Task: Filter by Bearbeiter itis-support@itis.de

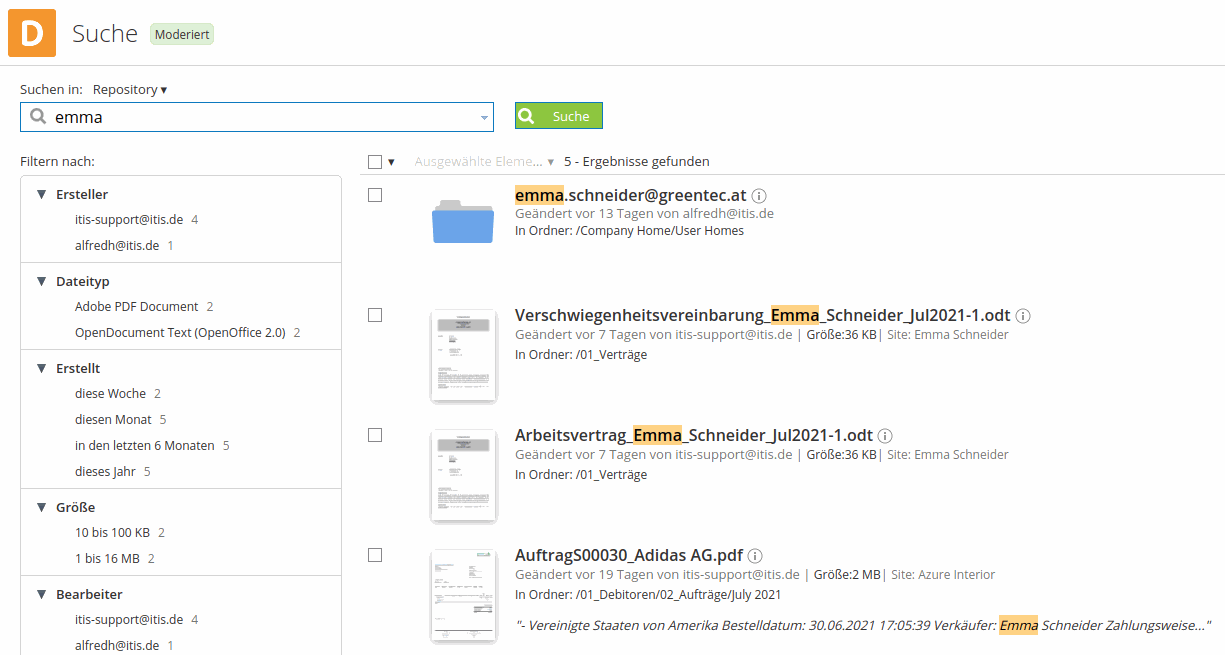Action: (x=129, y=620)
